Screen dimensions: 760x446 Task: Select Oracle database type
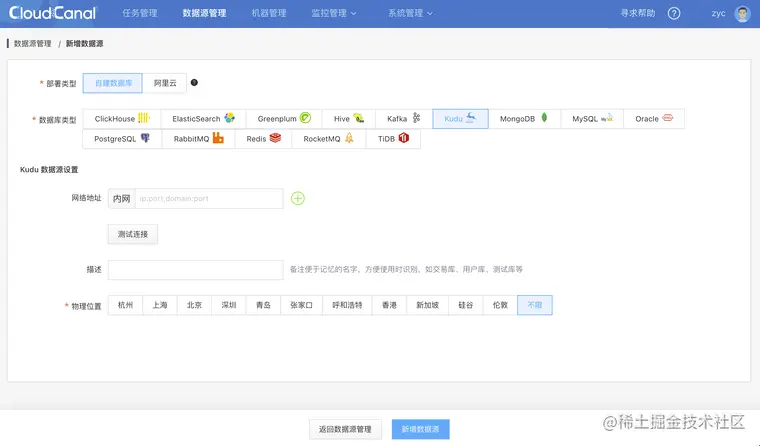(x=654, y=119)
